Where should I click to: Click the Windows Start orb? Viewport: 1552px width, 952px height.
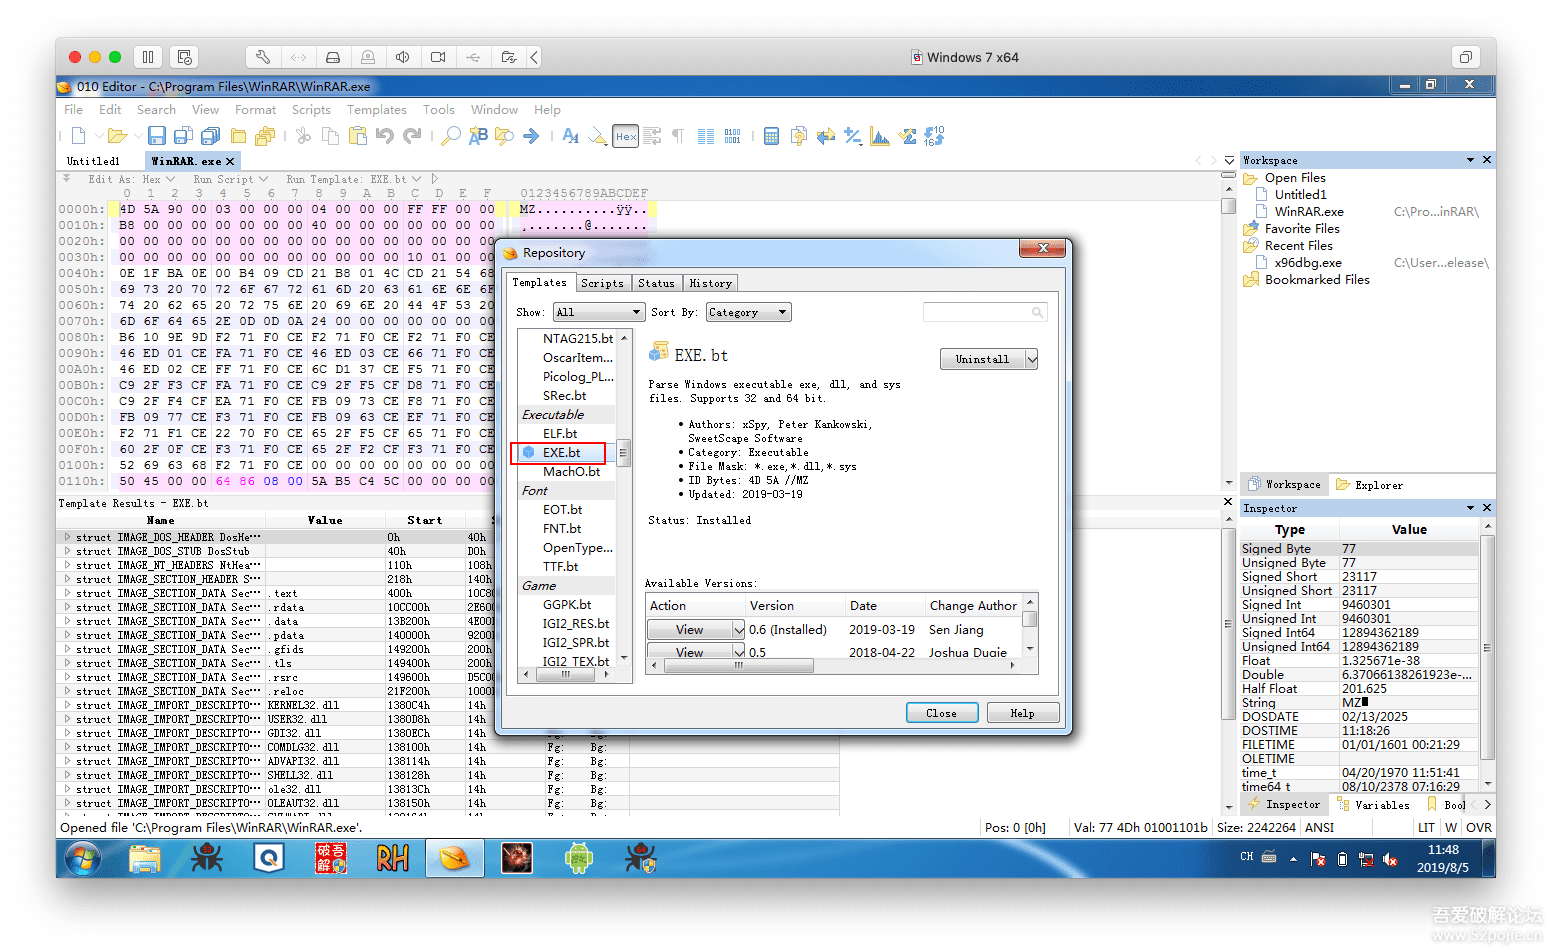click(83, 858)
